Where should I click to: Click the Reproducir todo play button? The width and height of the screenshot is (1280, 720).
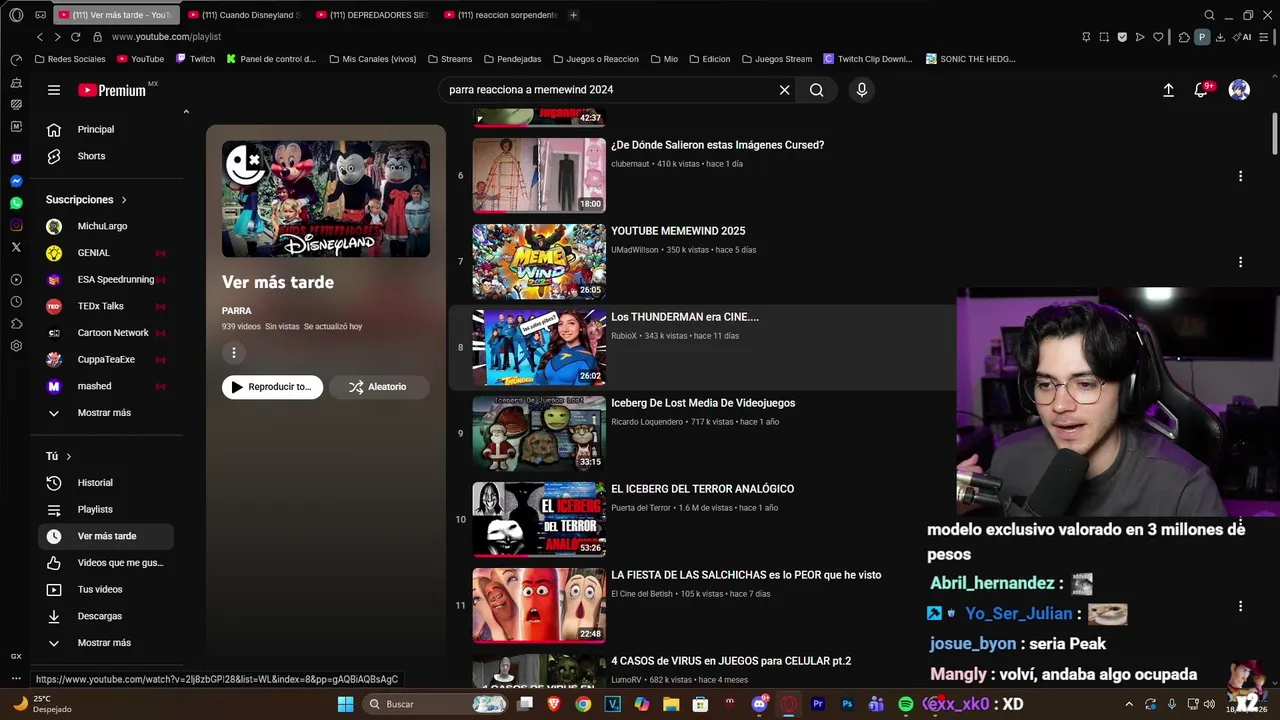[x=272, y=387]
